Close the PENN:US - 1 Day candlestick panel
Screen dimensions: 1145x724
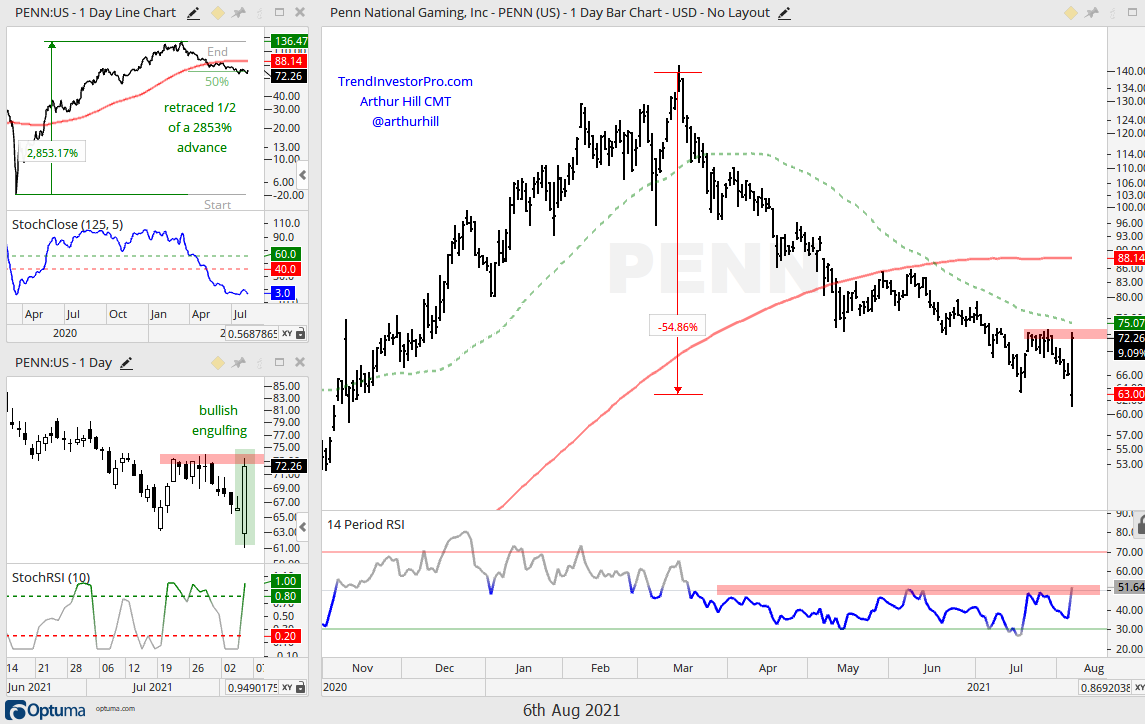tap(299, 362)
